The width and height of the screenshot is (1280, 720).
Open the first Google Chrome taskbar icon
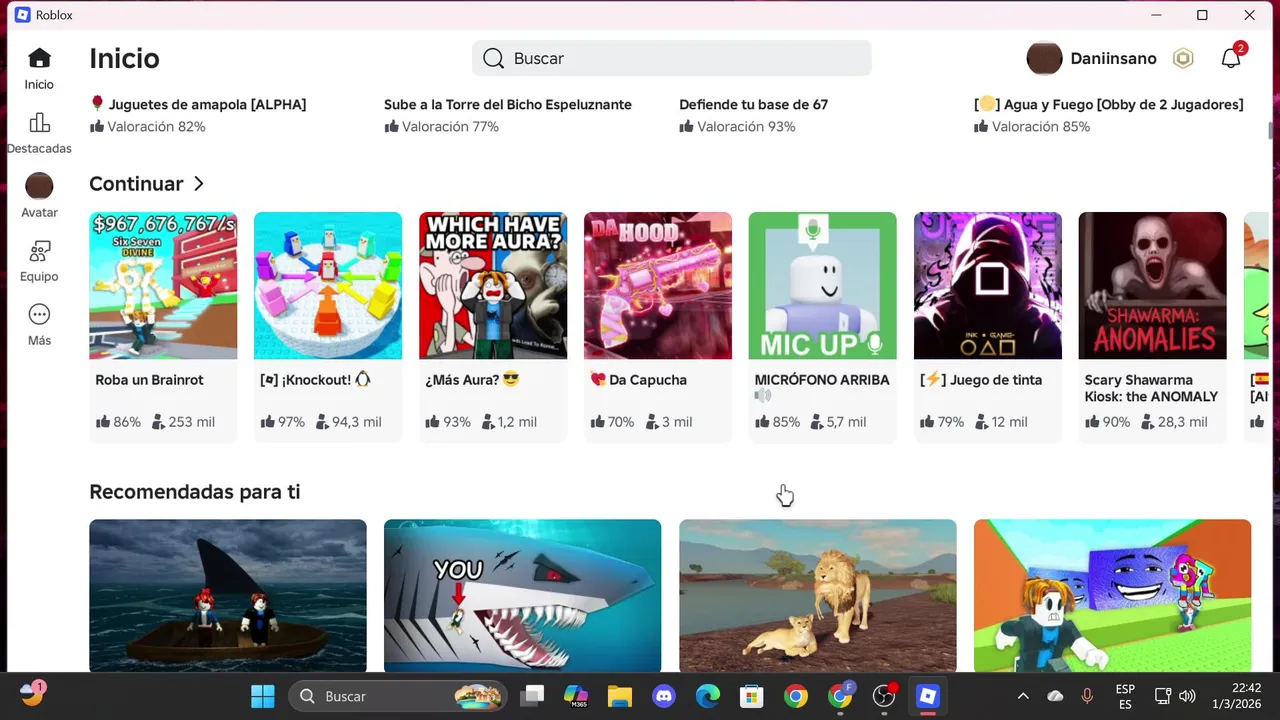(796, 696)
